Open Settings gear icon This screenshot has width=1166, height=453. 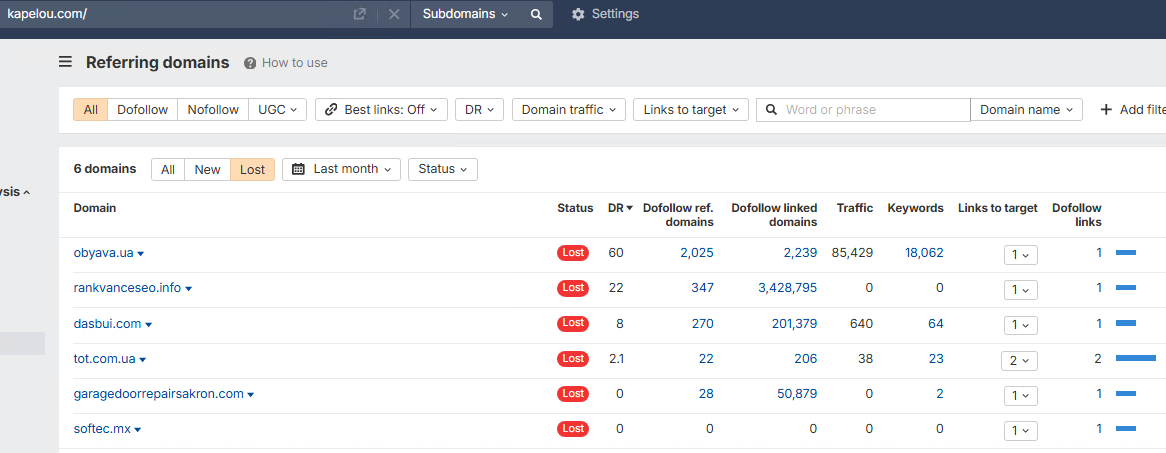[x=578, y=14]
